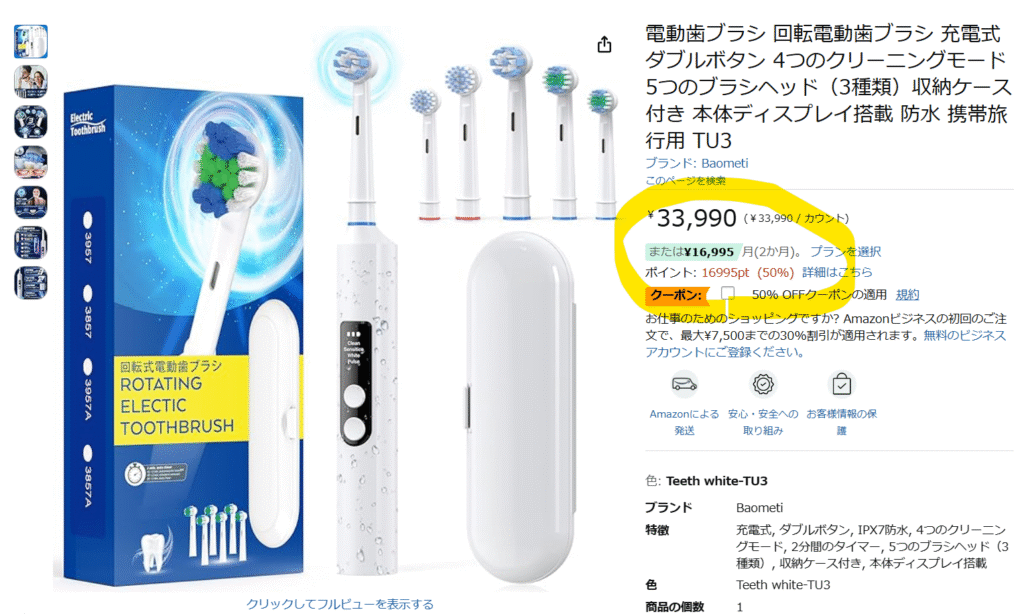Select the fifth product thumbnail
Screen dimensions: 1024x614
click(31, 202)
